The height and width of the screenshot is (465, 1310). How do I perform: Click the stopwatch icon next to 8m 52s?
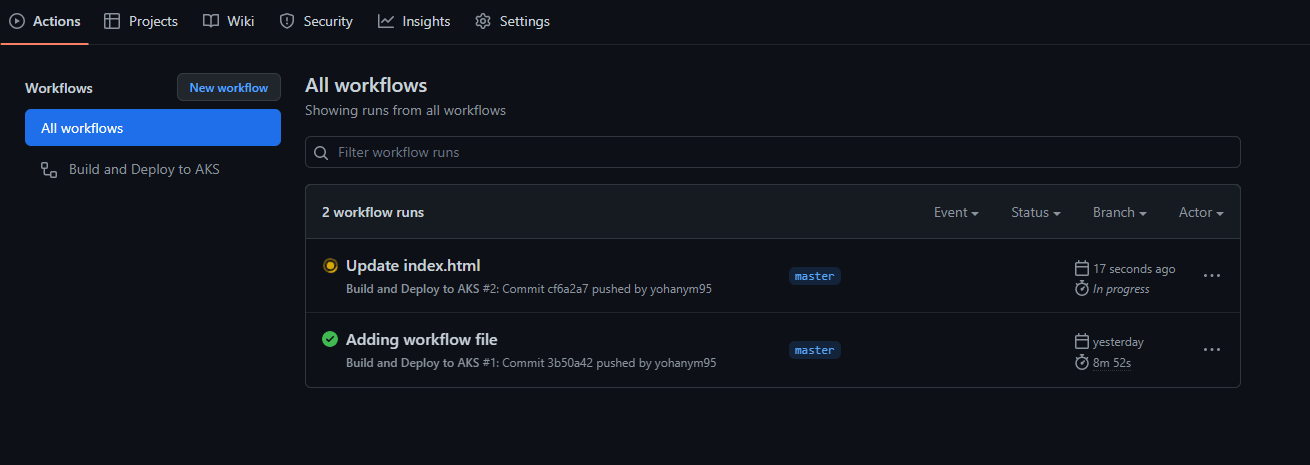1081,362
